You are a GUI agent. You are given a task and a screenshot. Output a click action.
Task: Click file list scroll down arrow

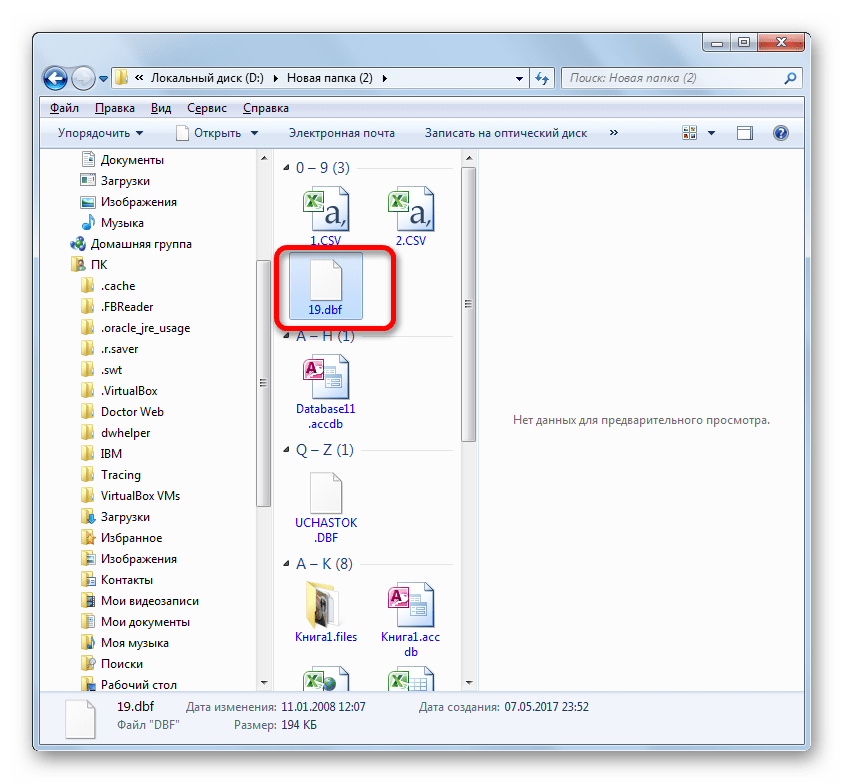tap(469, 683)
